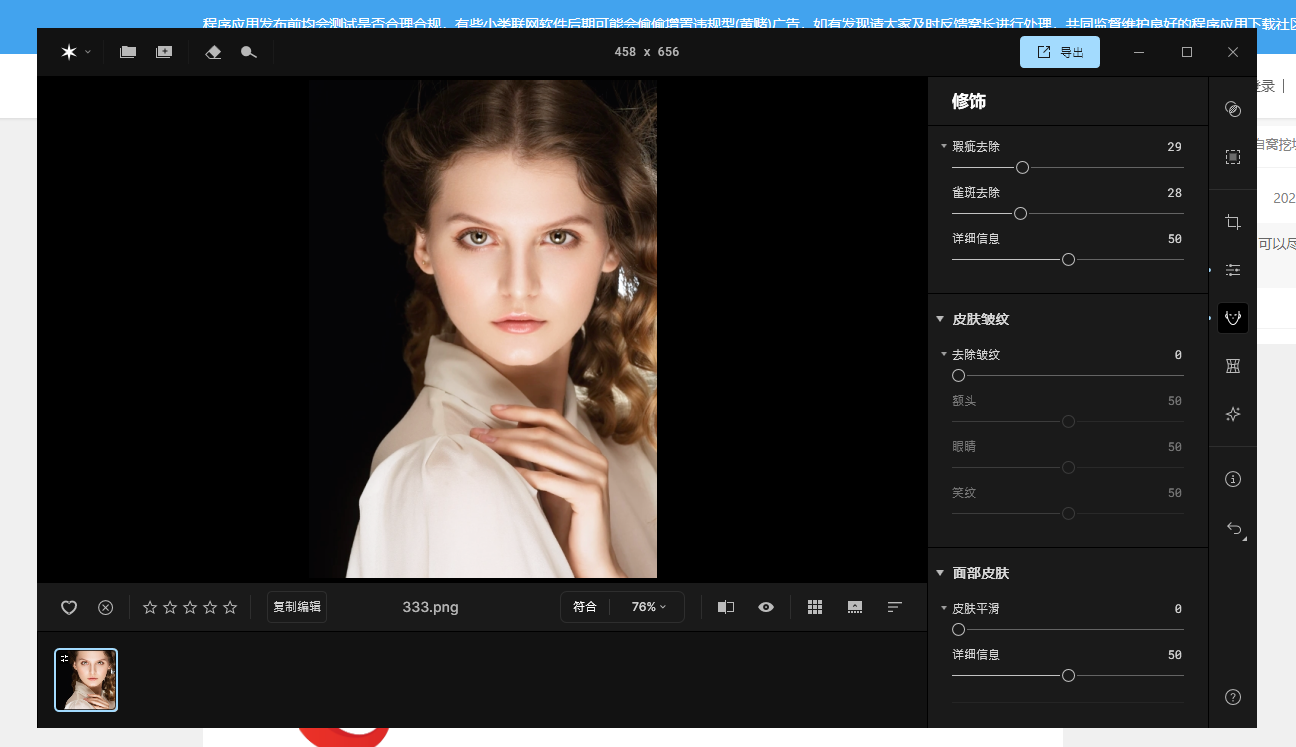Open folder icon in top toolbar
Screen dimensions: 1296x747
click(128, 52)
